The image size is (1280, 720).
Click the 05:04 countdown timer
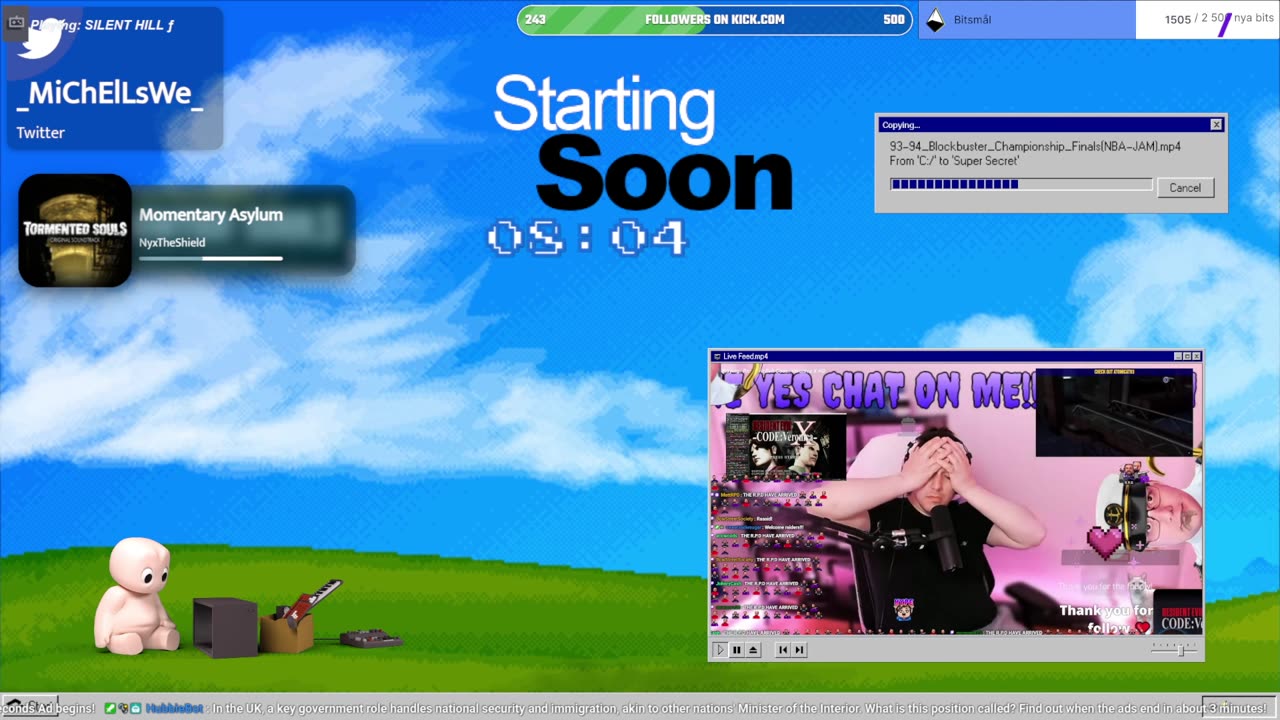[x=587, y=239]
